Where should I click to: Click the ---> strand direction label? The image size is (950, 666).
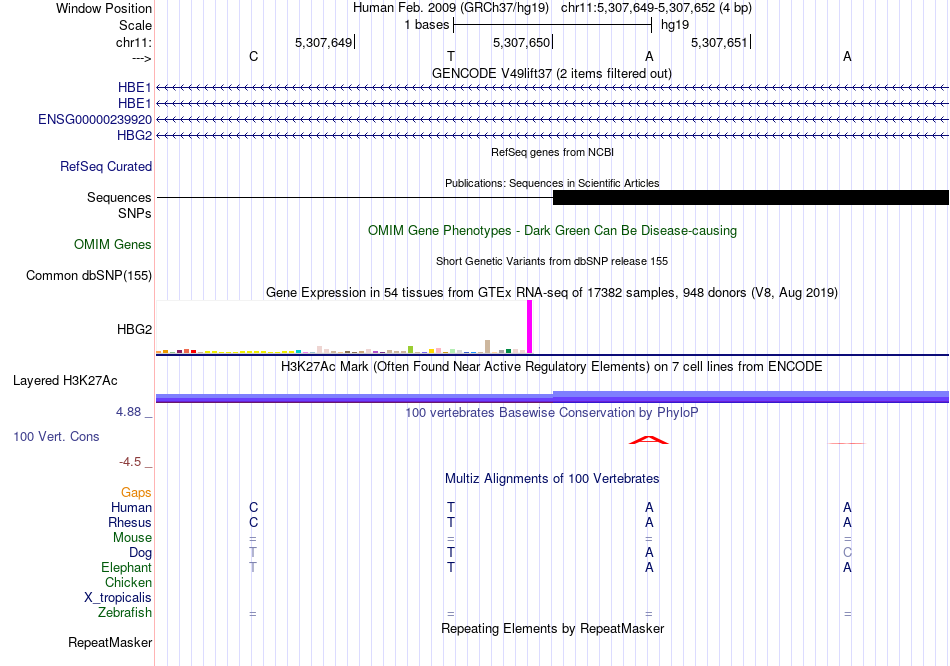point(142,58)
